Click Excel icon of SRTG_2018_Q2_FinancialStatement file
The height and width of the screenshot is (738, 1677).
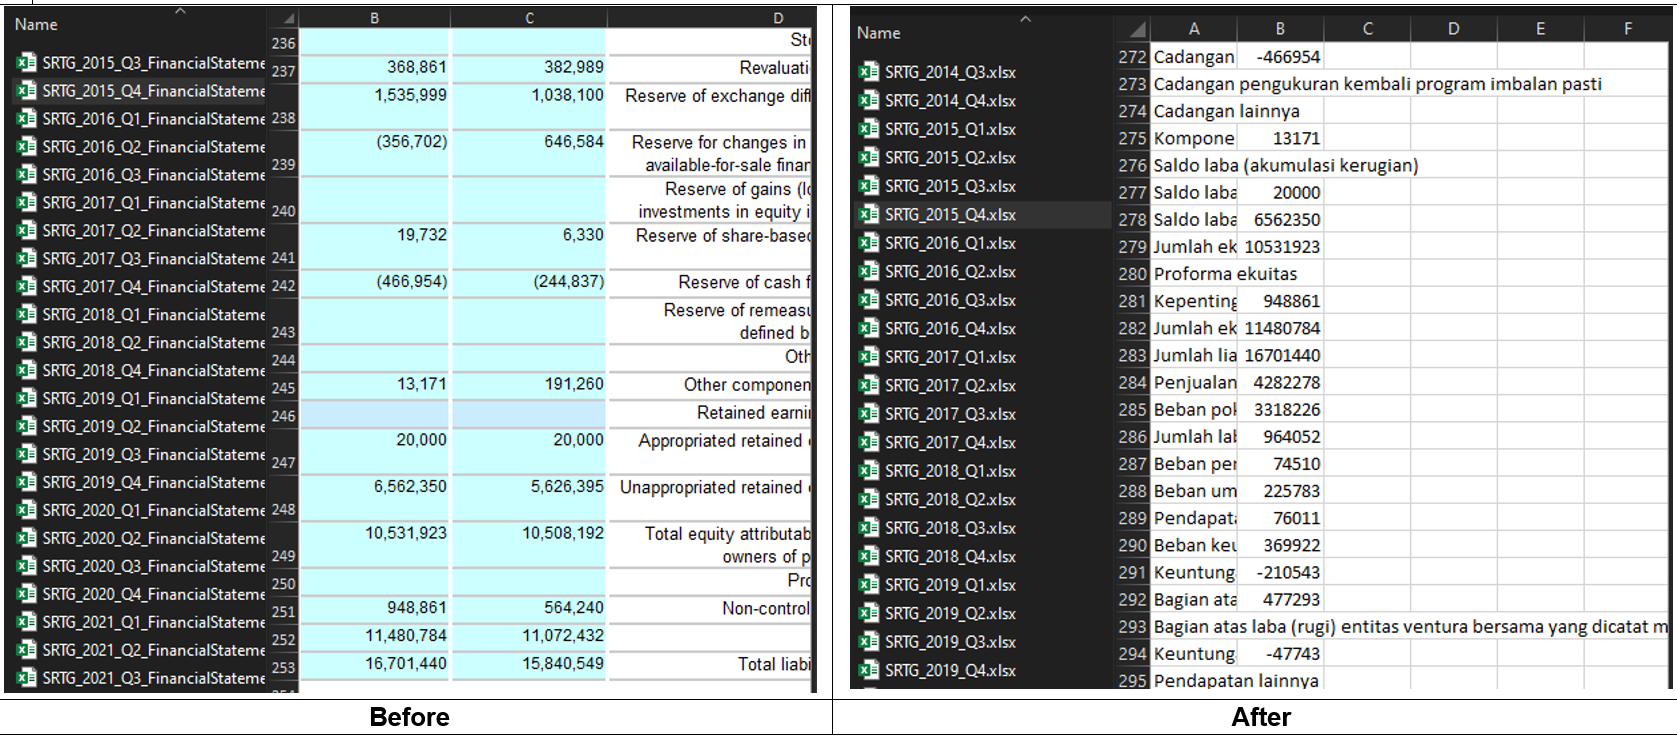point(26,343)
